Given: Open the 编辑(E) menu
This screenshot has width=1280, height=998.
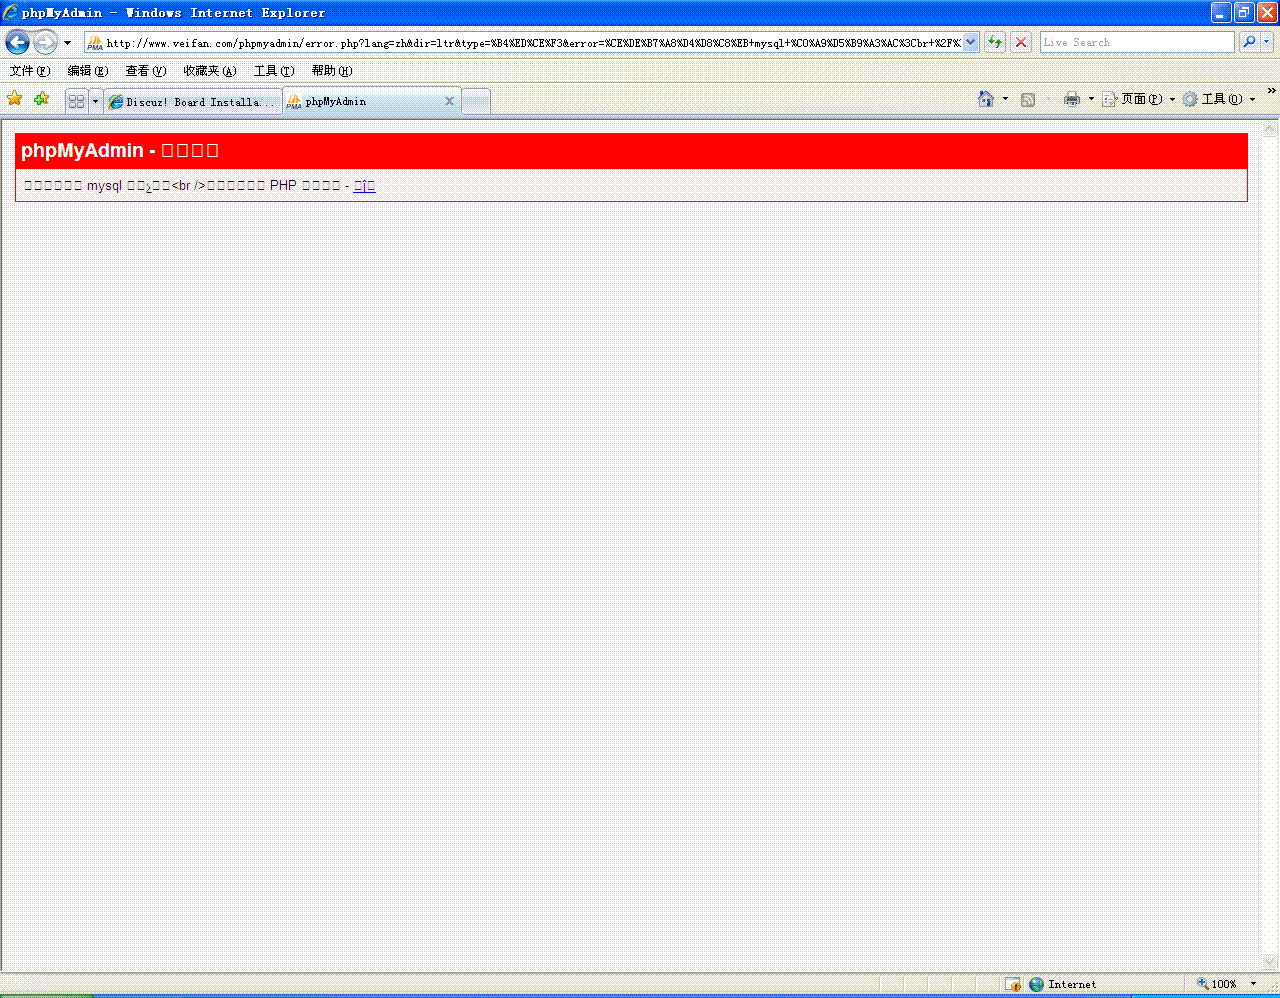Looking at the screenshot, I should click(x=88, y=71).
